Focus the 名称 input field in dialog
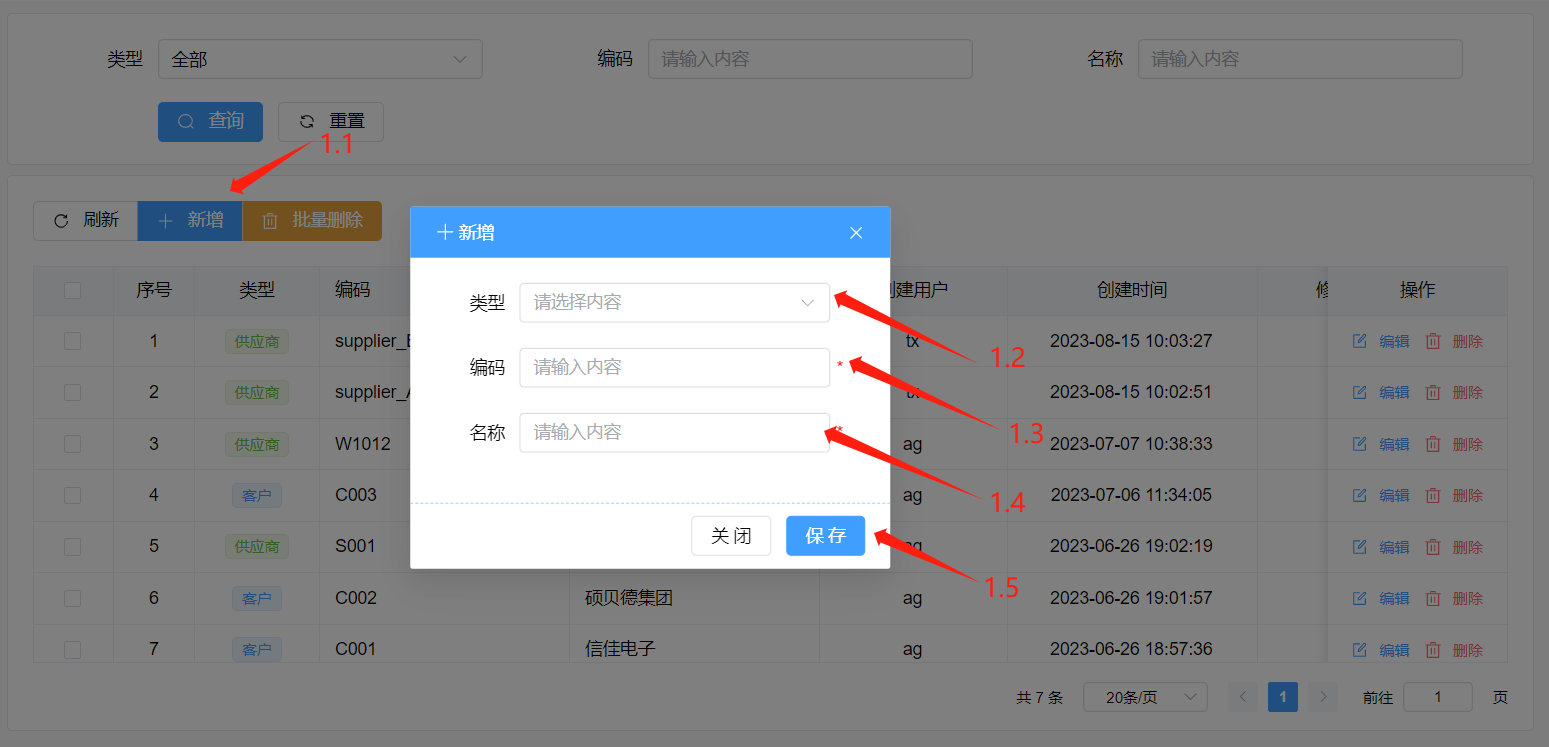 point(674,433)
